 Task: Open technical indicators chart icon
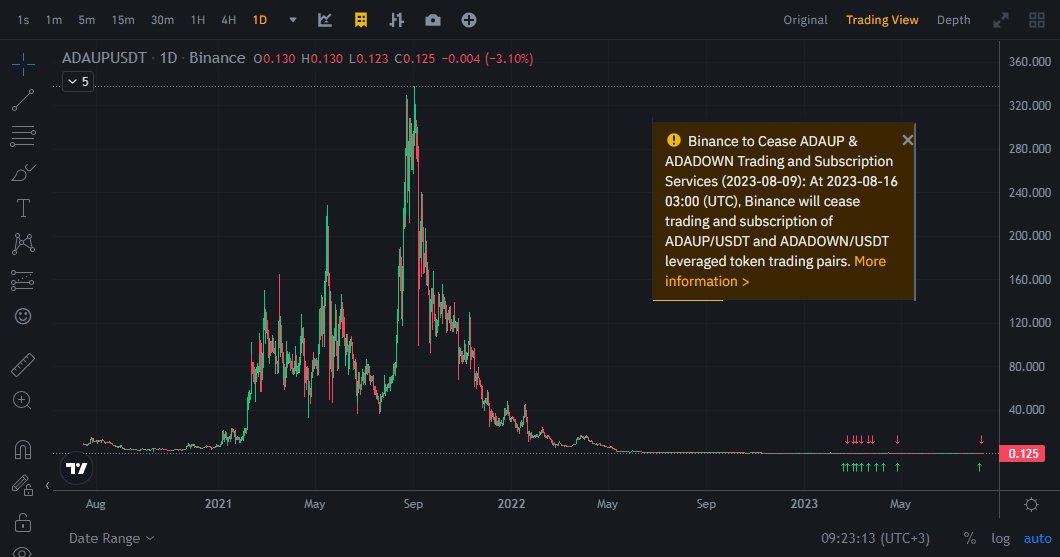325,20
